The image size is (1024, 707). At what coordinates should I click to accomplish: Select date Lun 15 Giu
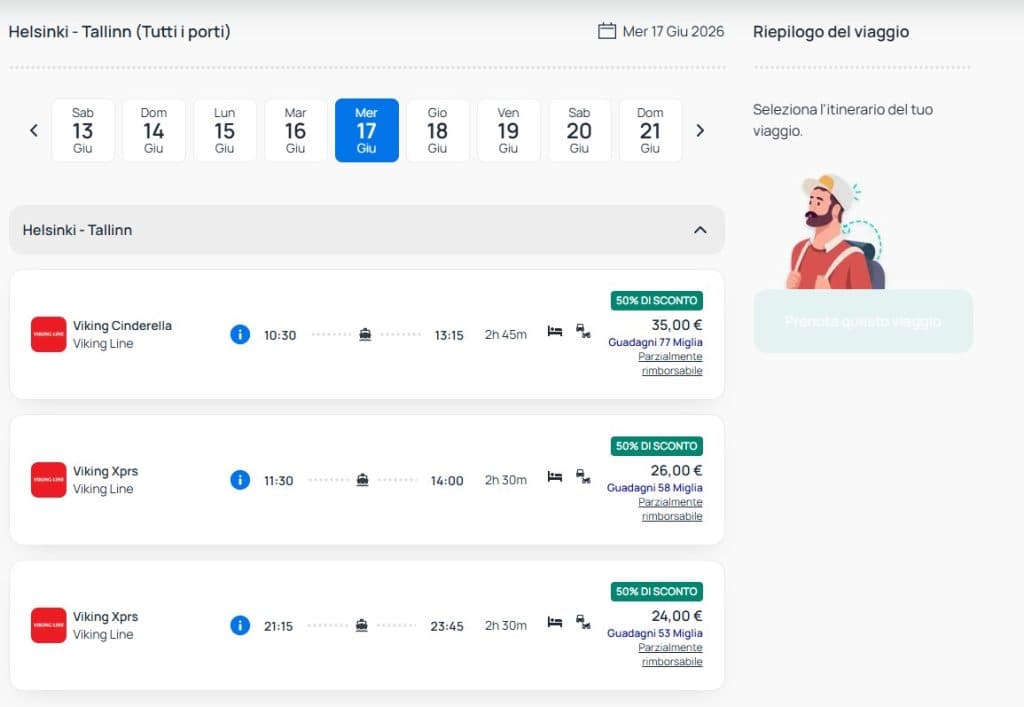[x=225, y=131]
